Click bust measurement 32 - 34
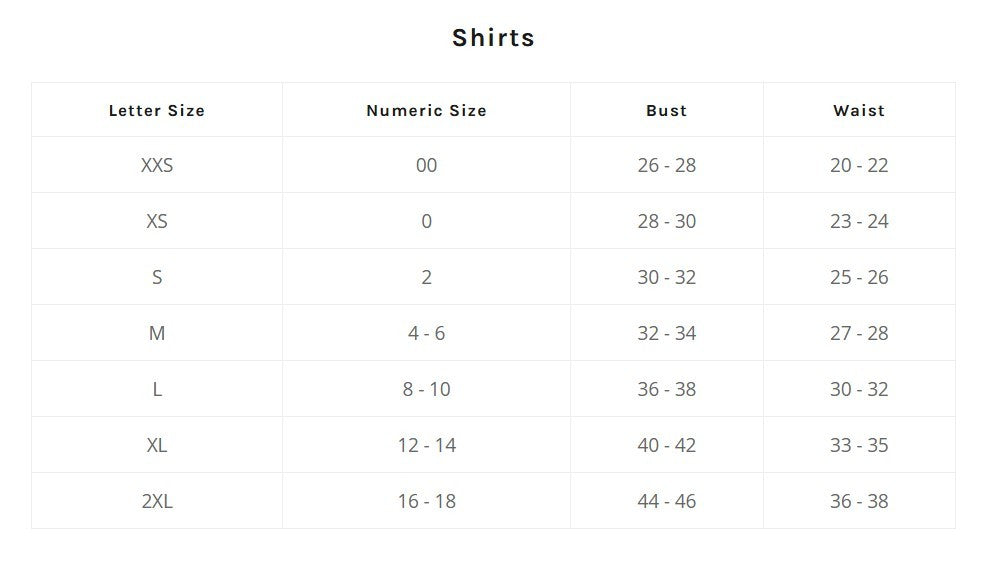The width and height of the screenshot is (988, 566). point(666,333)
